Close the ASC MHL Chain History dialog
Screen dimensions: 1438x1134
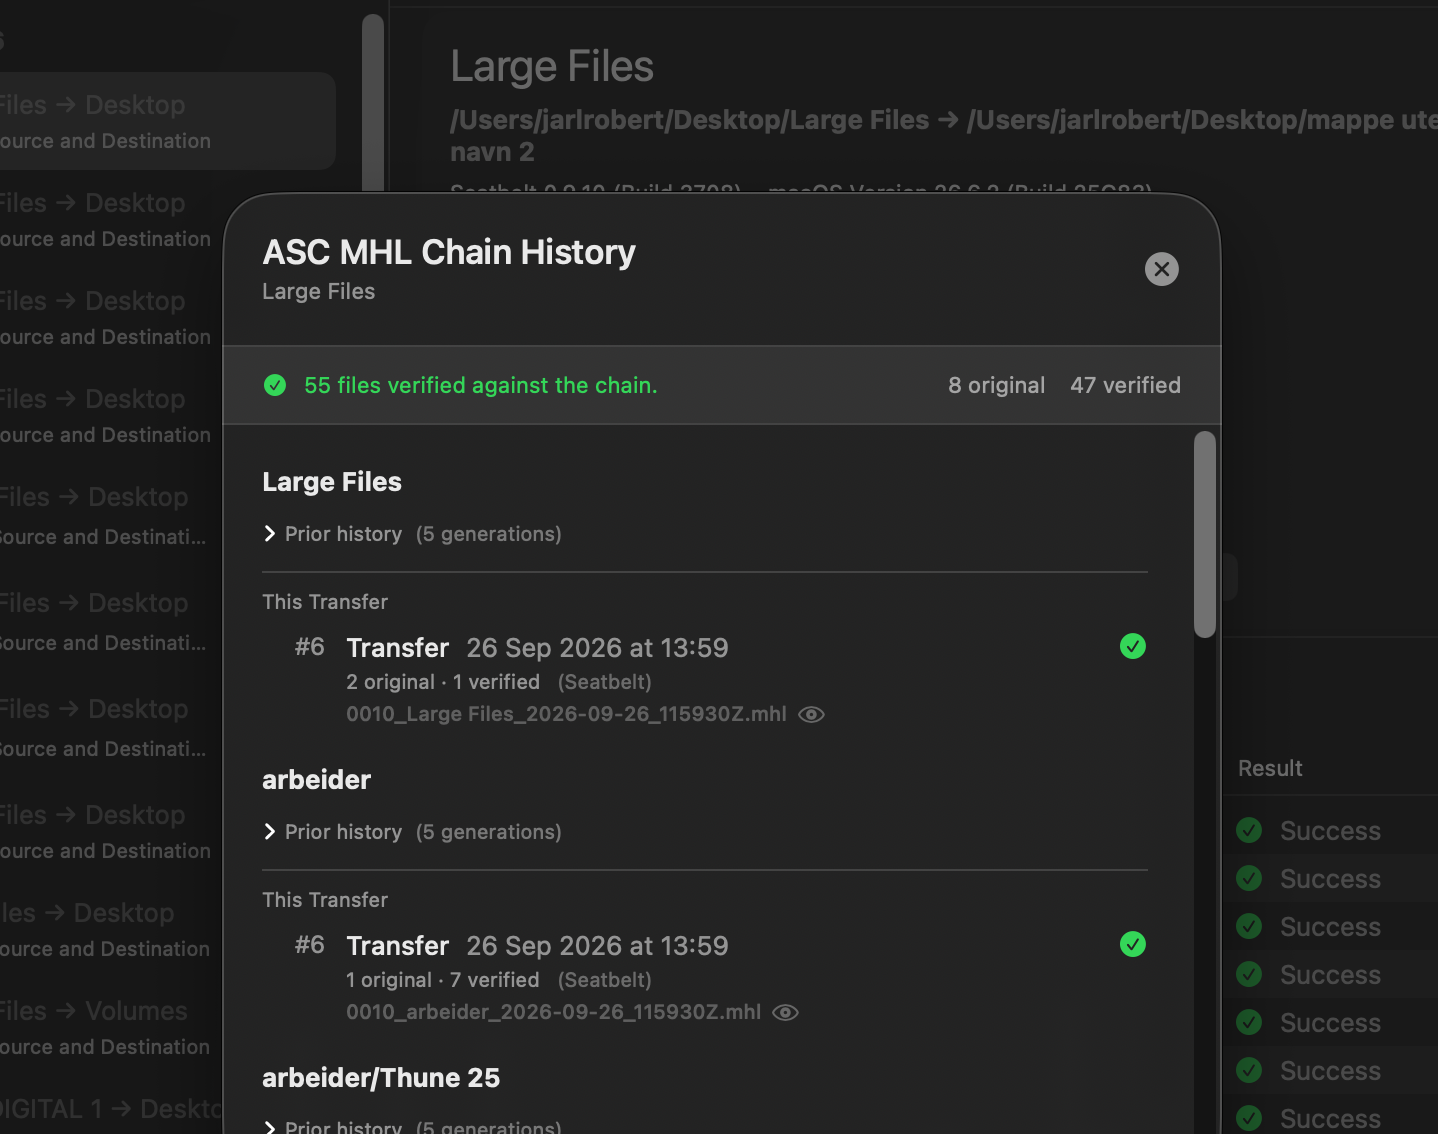click(1161, 269)
